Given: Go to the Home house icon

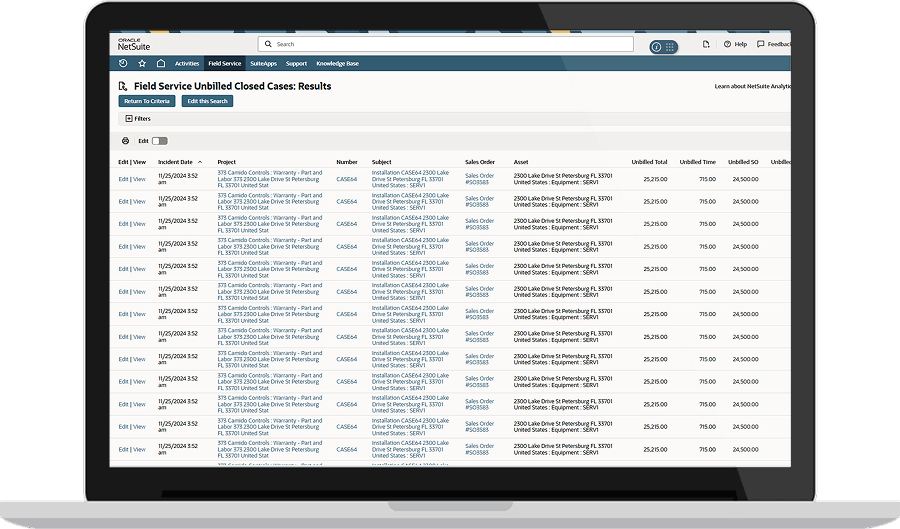Looking at the screenshot, I should (x=161, y=63).
